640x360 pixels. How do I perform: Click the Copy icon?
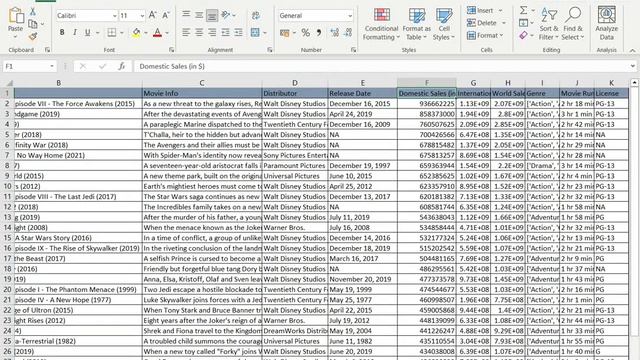(33, 24)
